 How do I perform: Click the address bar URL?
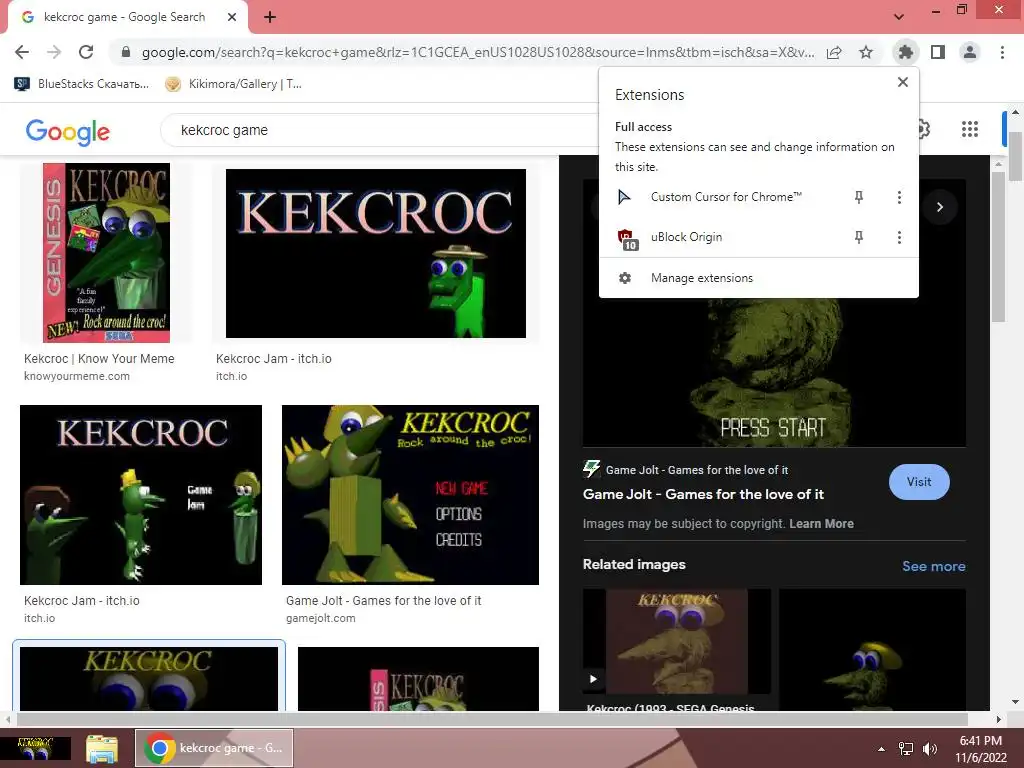point(478,52)
